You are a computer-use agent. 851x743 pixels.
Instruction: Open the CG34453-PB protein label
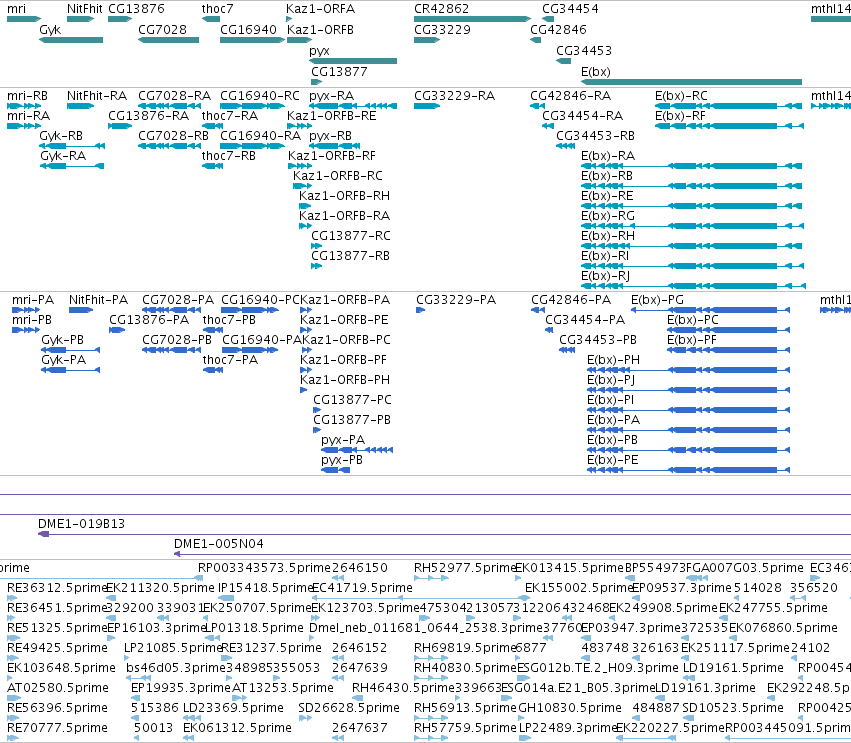598,340
